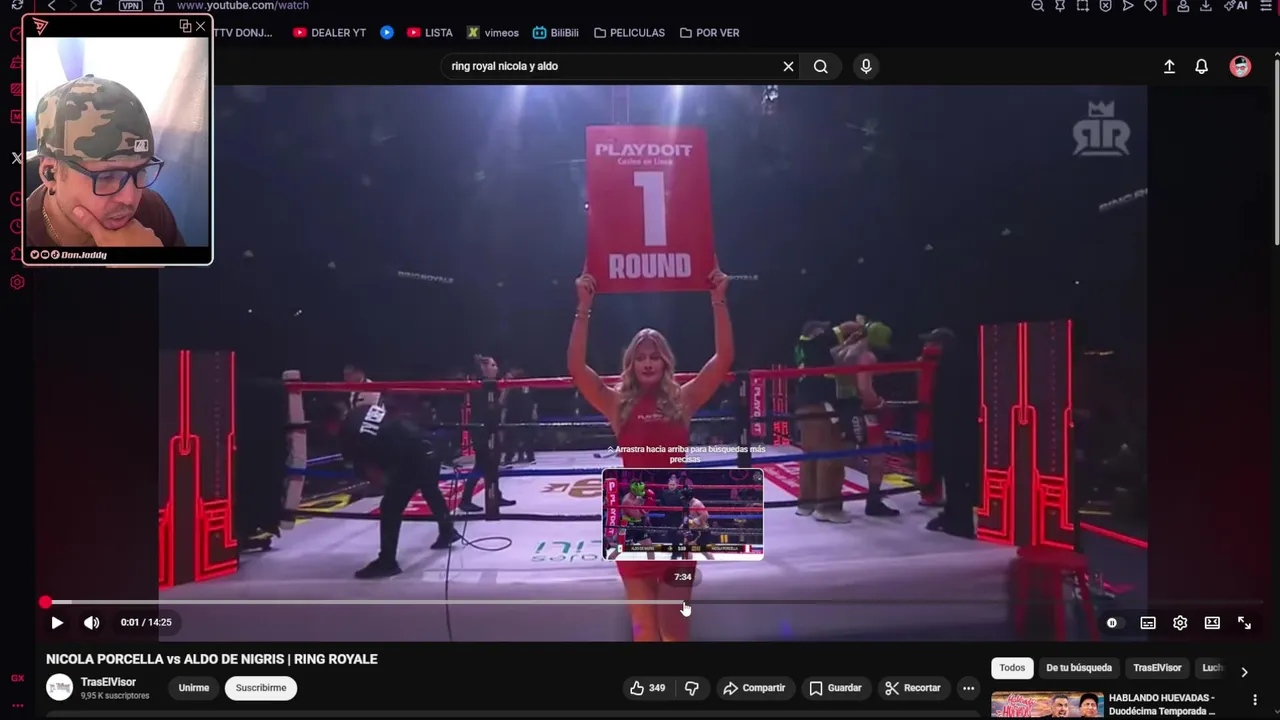Open player settings gear
This screenshot has width=1280, height=720.
[x=1180, y=623]
